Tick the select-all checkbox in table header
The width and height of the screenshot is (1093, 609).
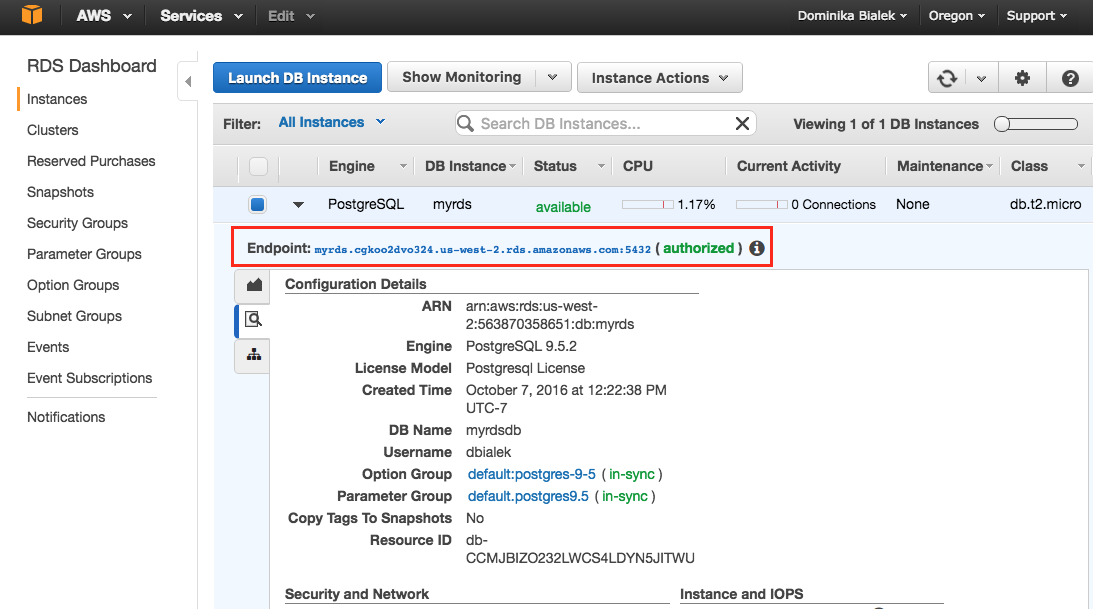tap(259, 167)
